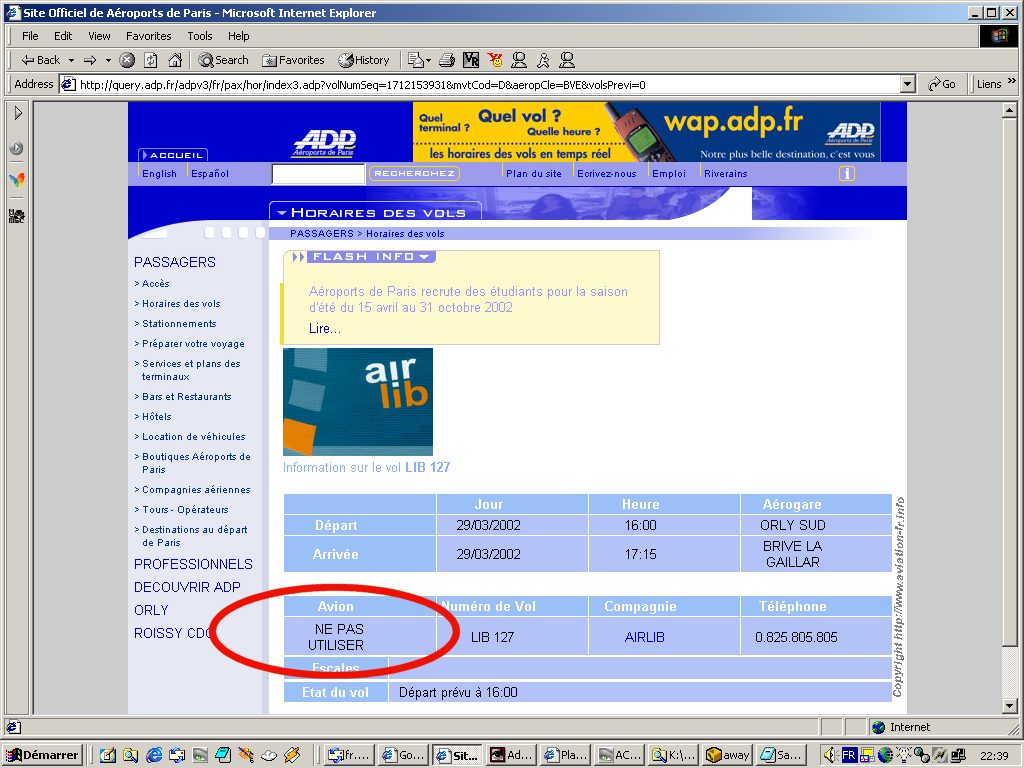Open the Favorites menu in the menu bar
Screen dimensions: 1024x768
coord(148,36)
